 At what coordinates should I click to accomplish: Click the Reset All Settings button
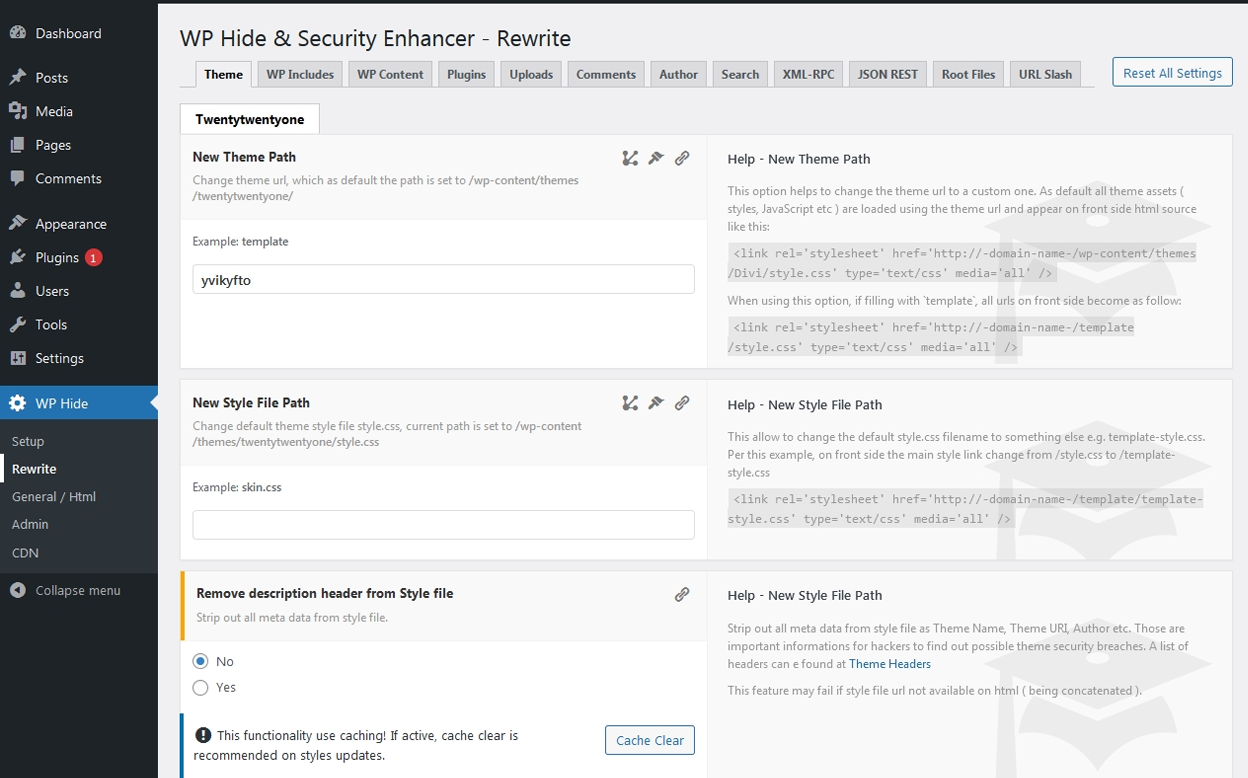tap(1172, 73)
